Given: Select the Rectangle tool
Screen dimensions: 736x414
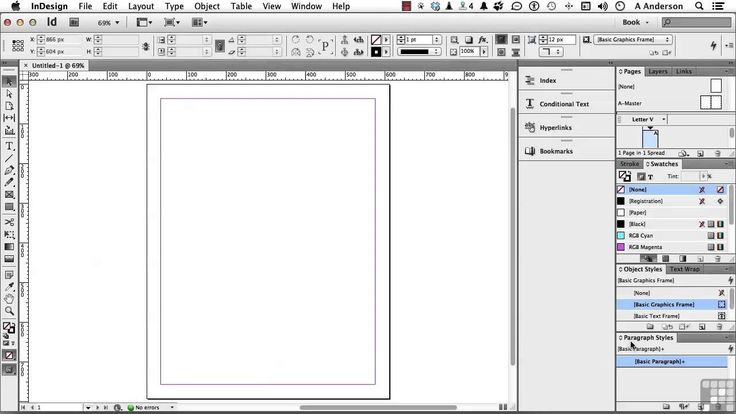Looking at the screenshot, I should (x=9, y=207).
